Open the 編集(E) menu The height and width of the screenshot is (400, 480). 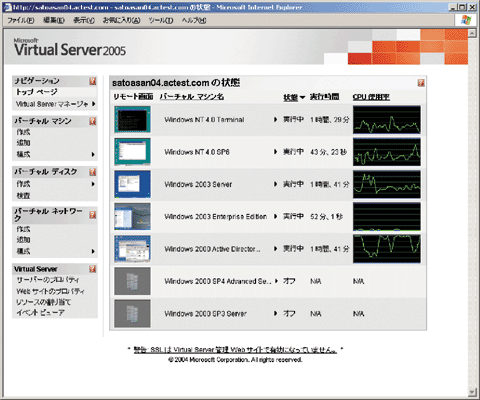pos(54,21)
